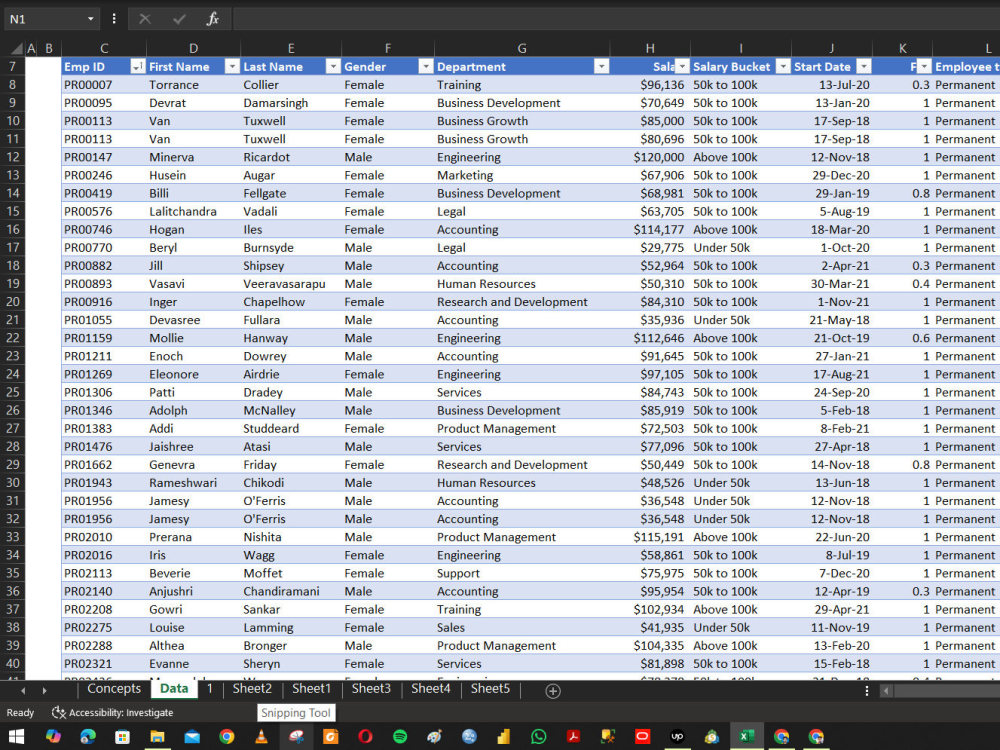The width and height of the screenshot is (1000, 750).
Task: Select the last name cell Chandiramani
Action: point(291,591)
